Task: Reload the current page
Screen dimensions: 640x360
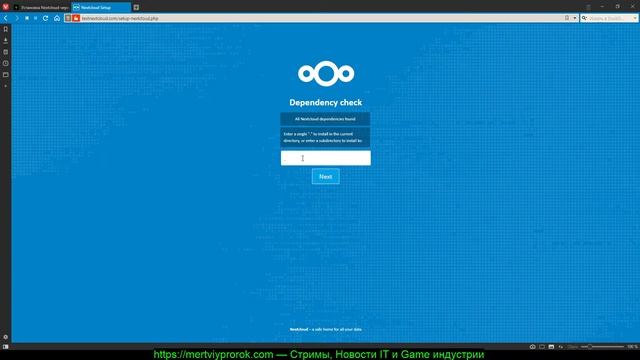Action: coord(46,18)
